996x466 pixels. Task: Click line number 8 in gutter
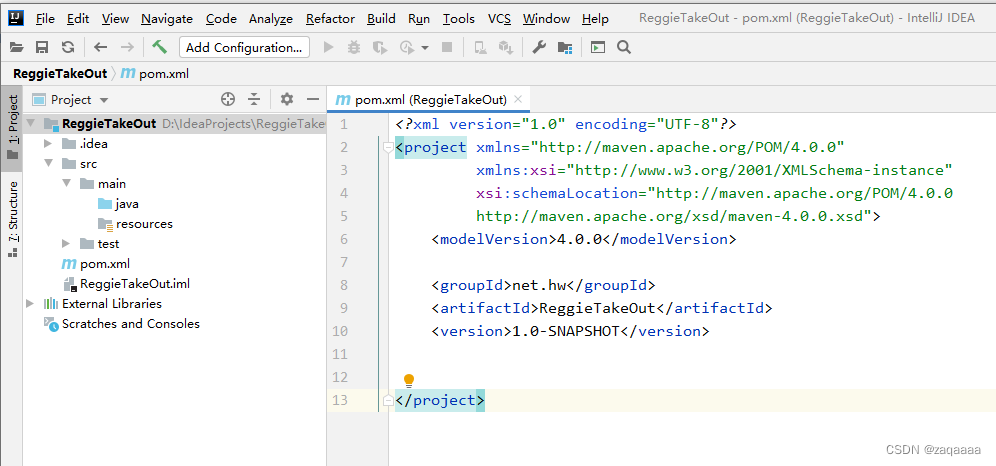344,285
